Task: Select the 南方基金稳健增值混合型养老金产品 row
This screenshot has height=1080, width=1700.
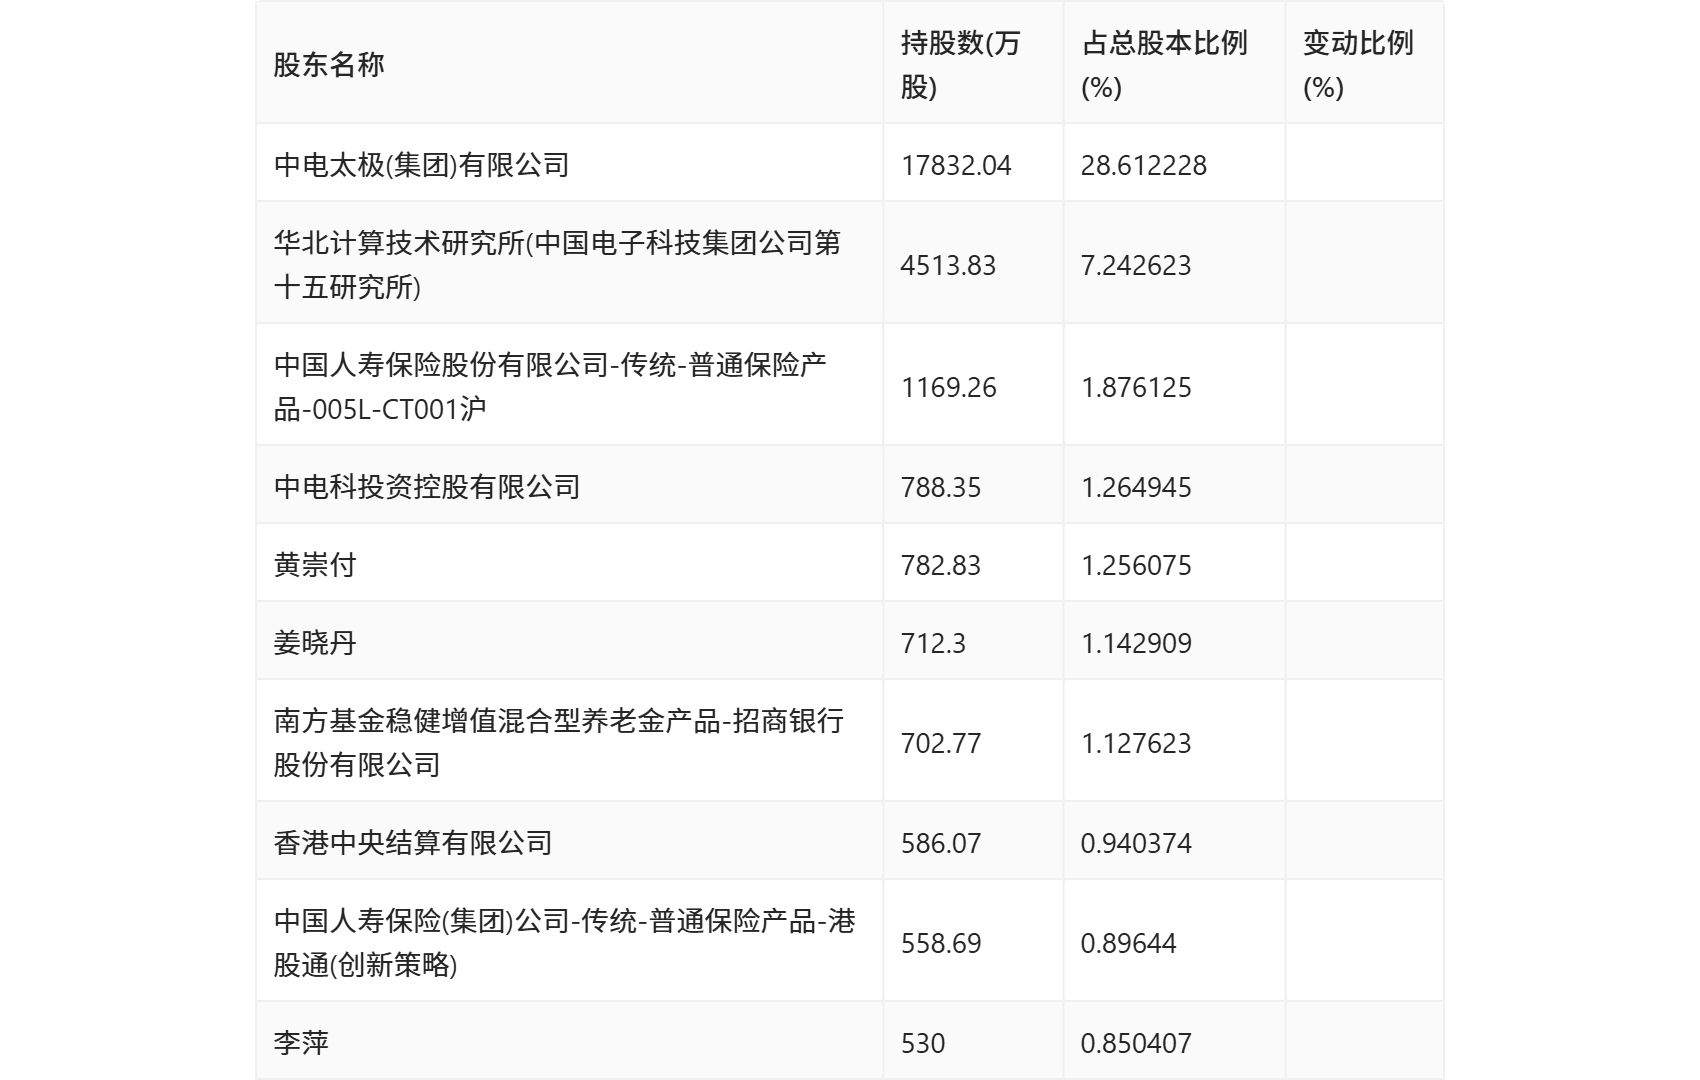Action: 555,742
